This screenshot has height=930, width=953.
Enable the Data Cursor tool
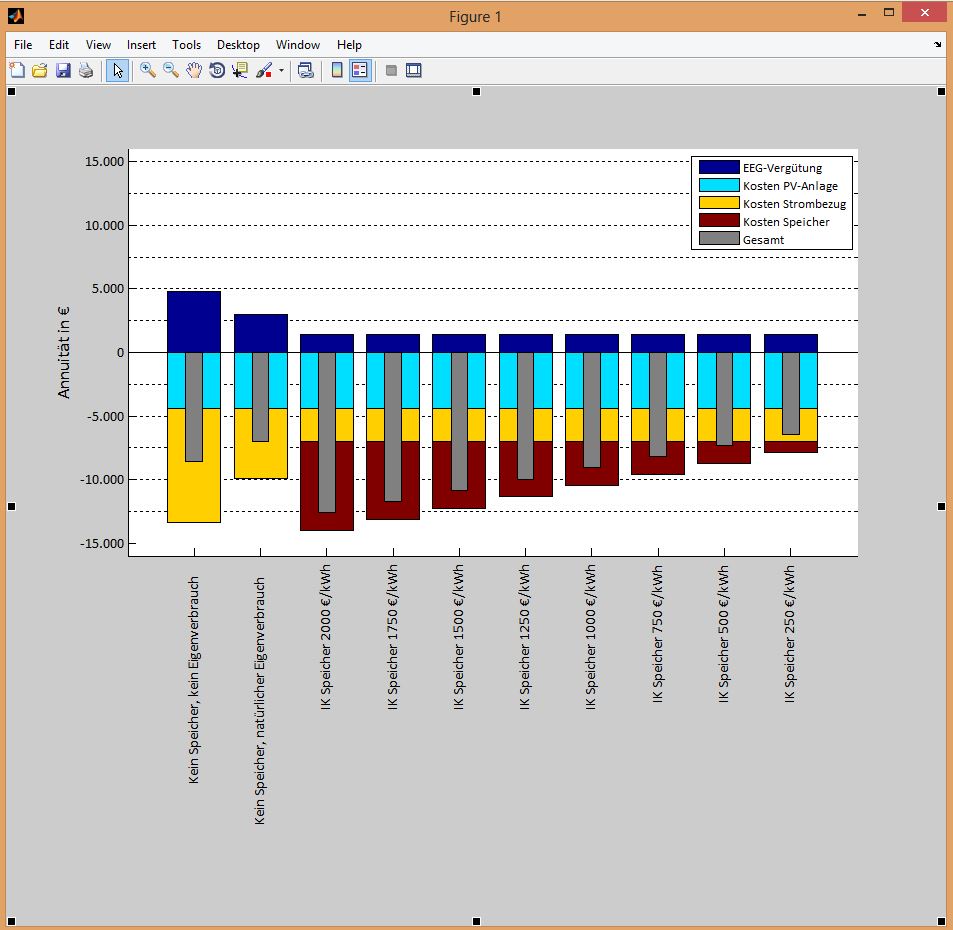[x=240, y=70]
